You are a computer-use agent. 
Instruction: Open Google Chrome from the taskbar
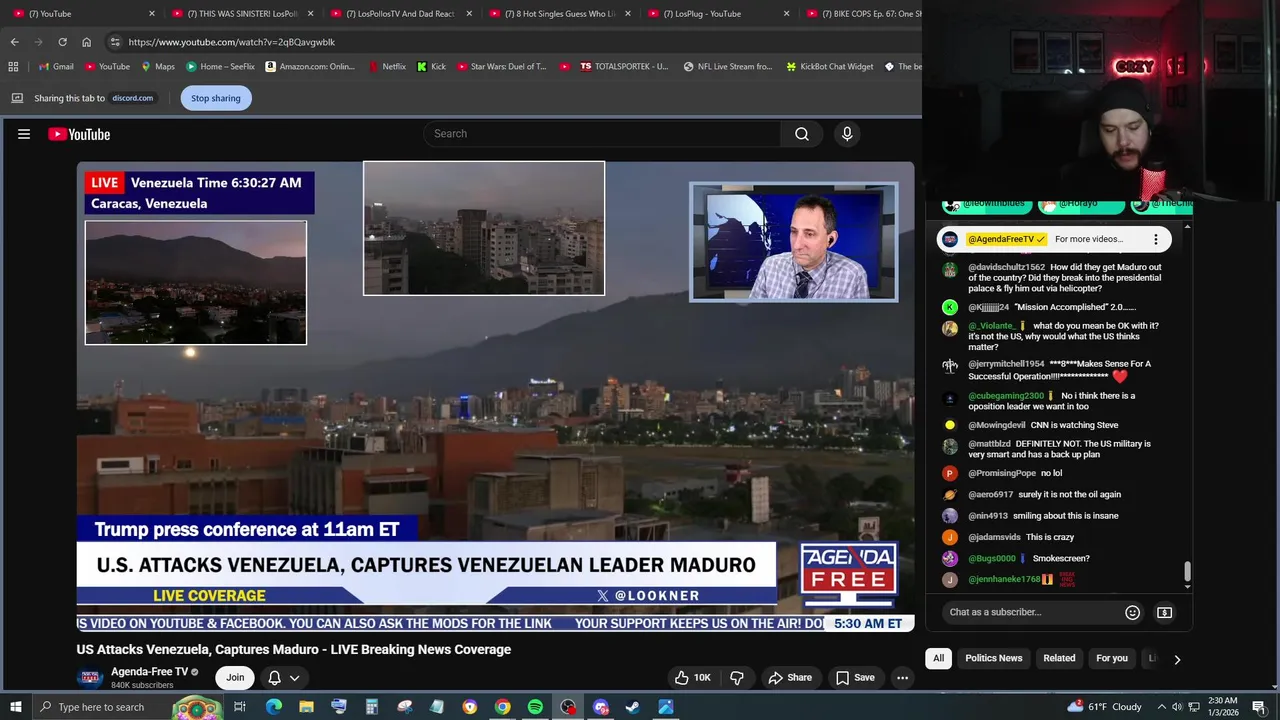[502, 707]
